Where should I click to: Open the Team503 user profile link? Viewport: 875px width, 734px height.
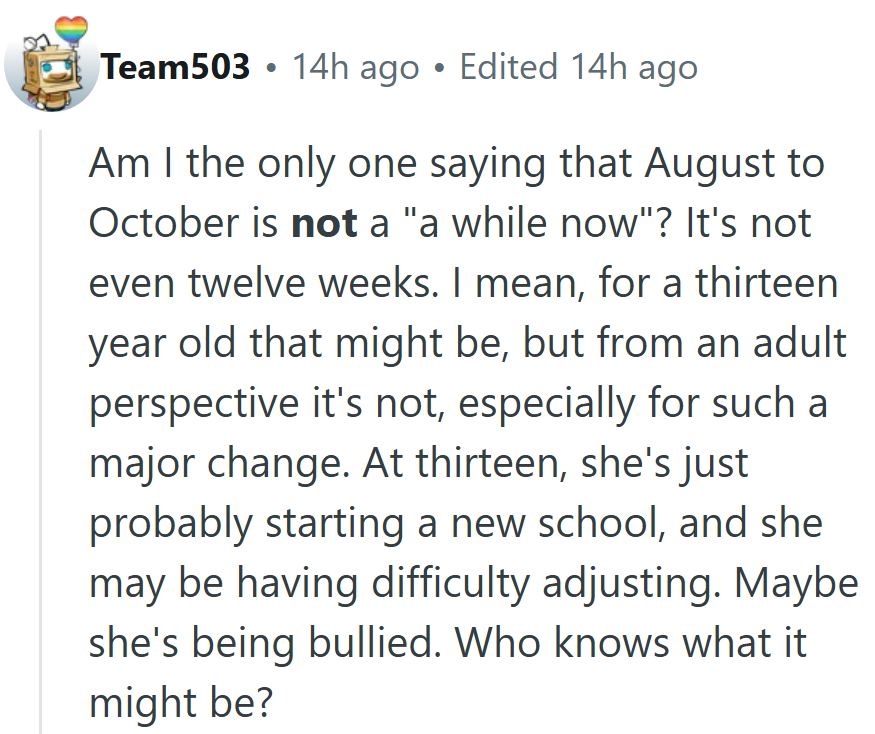[x=175, y=67]
